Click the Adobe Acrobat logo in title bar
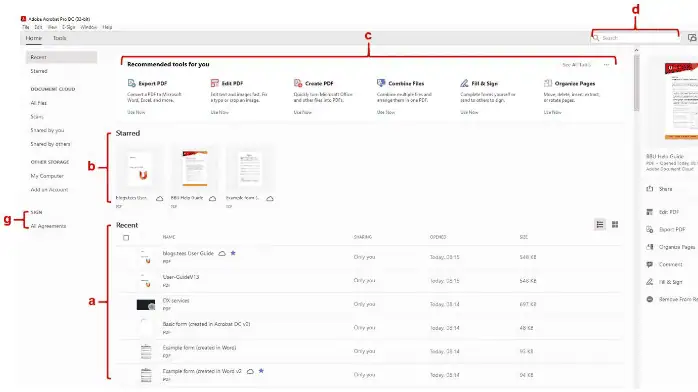This screenshot has width=698, height=392. 23,19
